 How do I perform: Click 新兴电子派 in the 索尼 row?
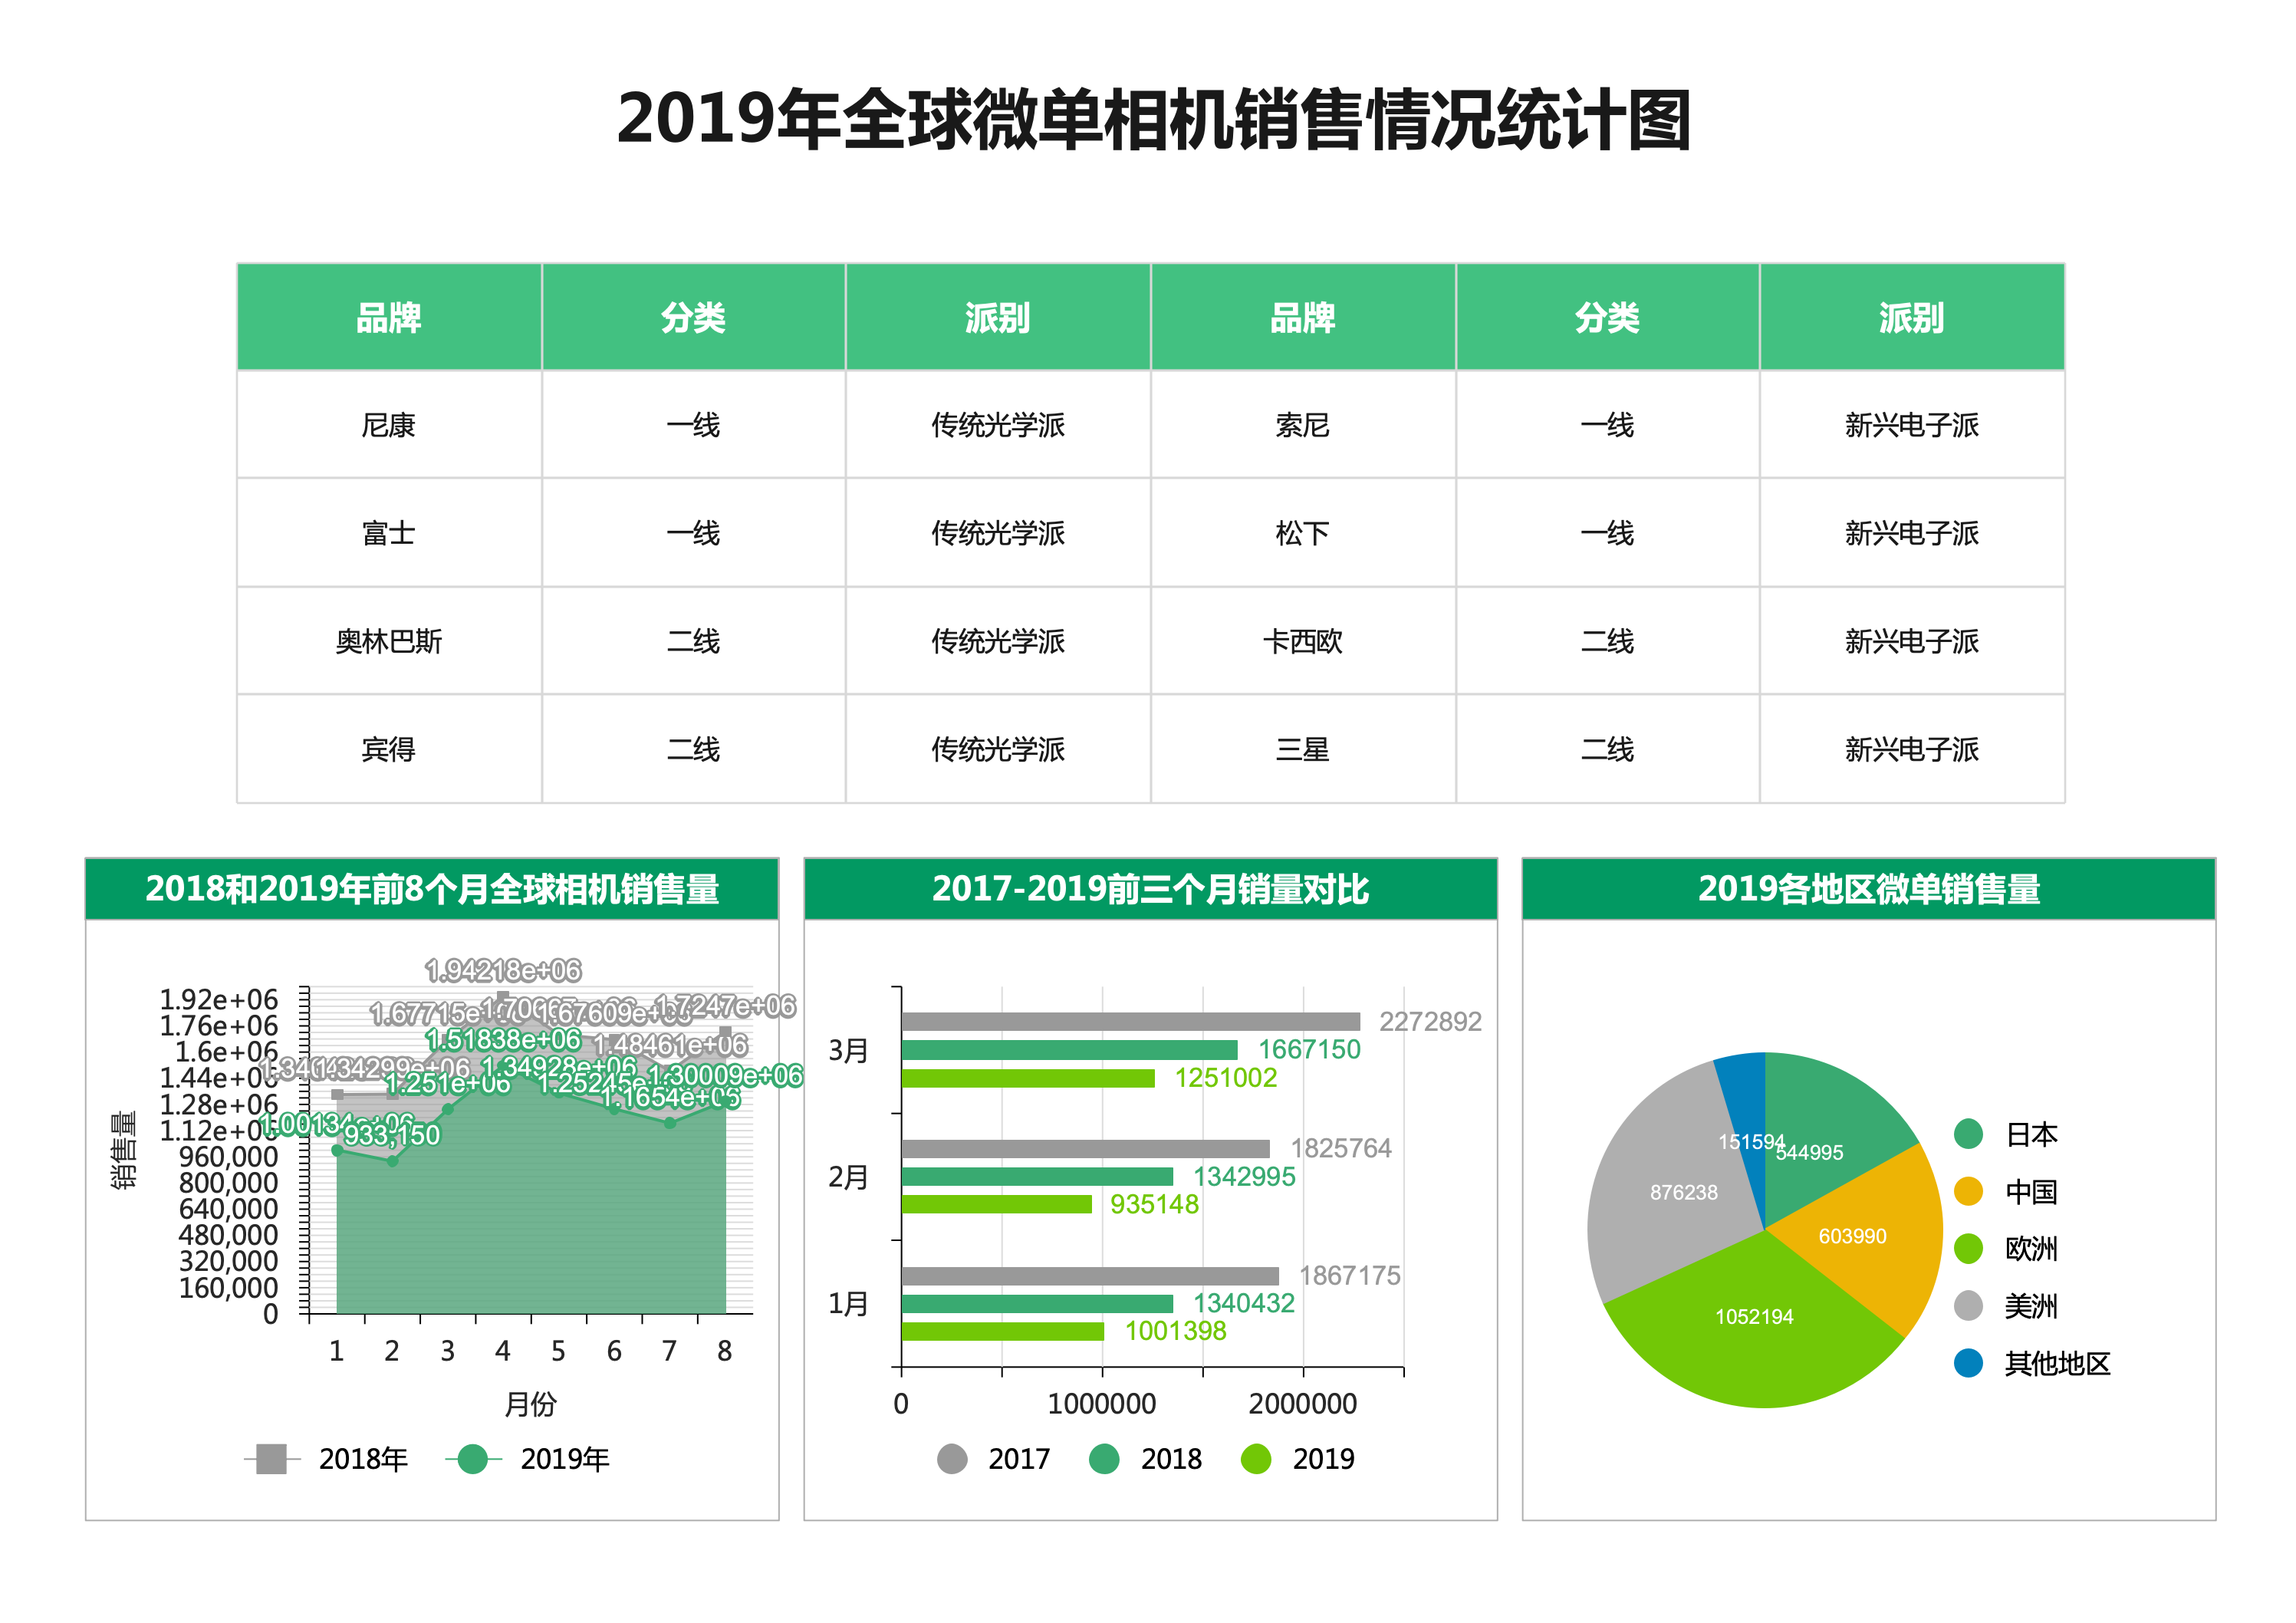[x=1912, y=425]
